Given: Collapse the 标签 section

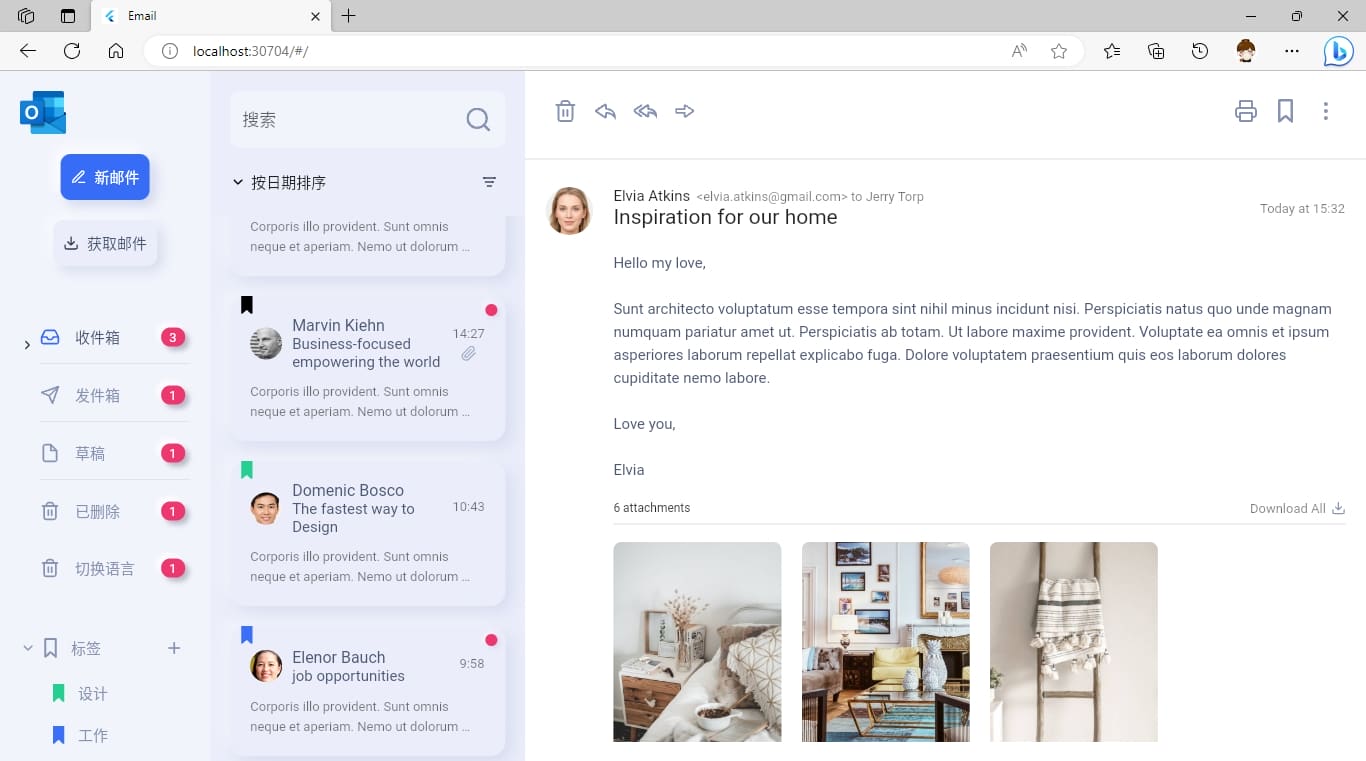Looking at the screenshot, I should point(28,648).
